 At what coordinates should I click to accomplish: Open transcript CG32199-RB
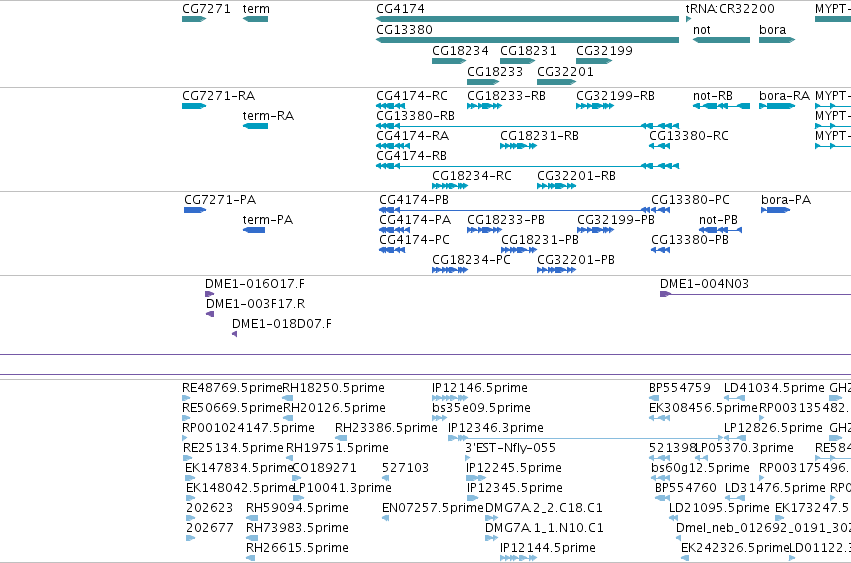[x=615, y=96]
